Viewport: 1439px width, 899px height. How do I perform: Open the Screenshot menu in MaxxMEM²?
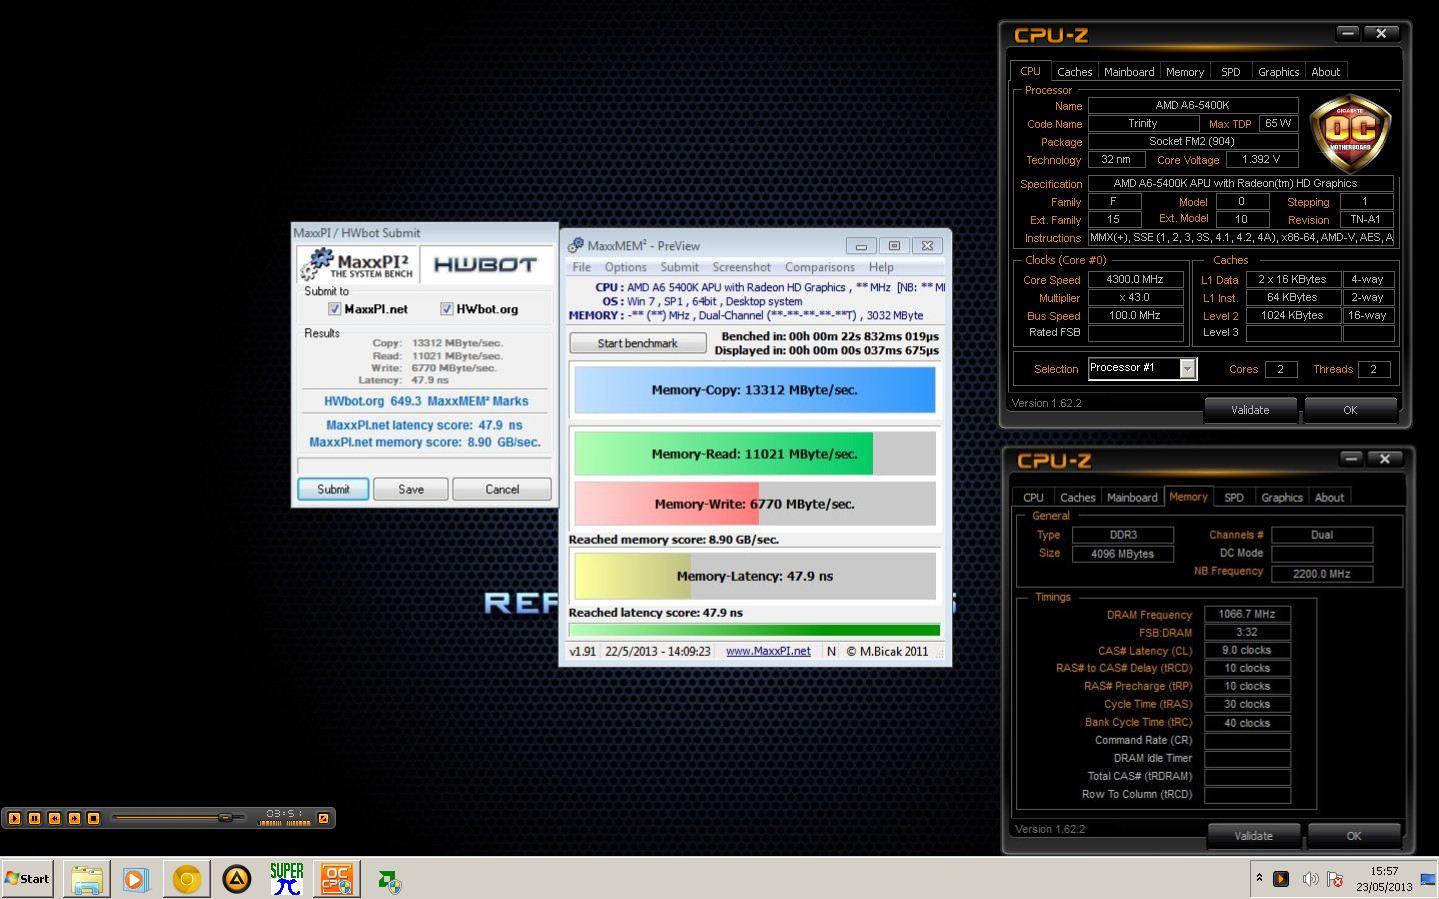click(x=741, y=267)
